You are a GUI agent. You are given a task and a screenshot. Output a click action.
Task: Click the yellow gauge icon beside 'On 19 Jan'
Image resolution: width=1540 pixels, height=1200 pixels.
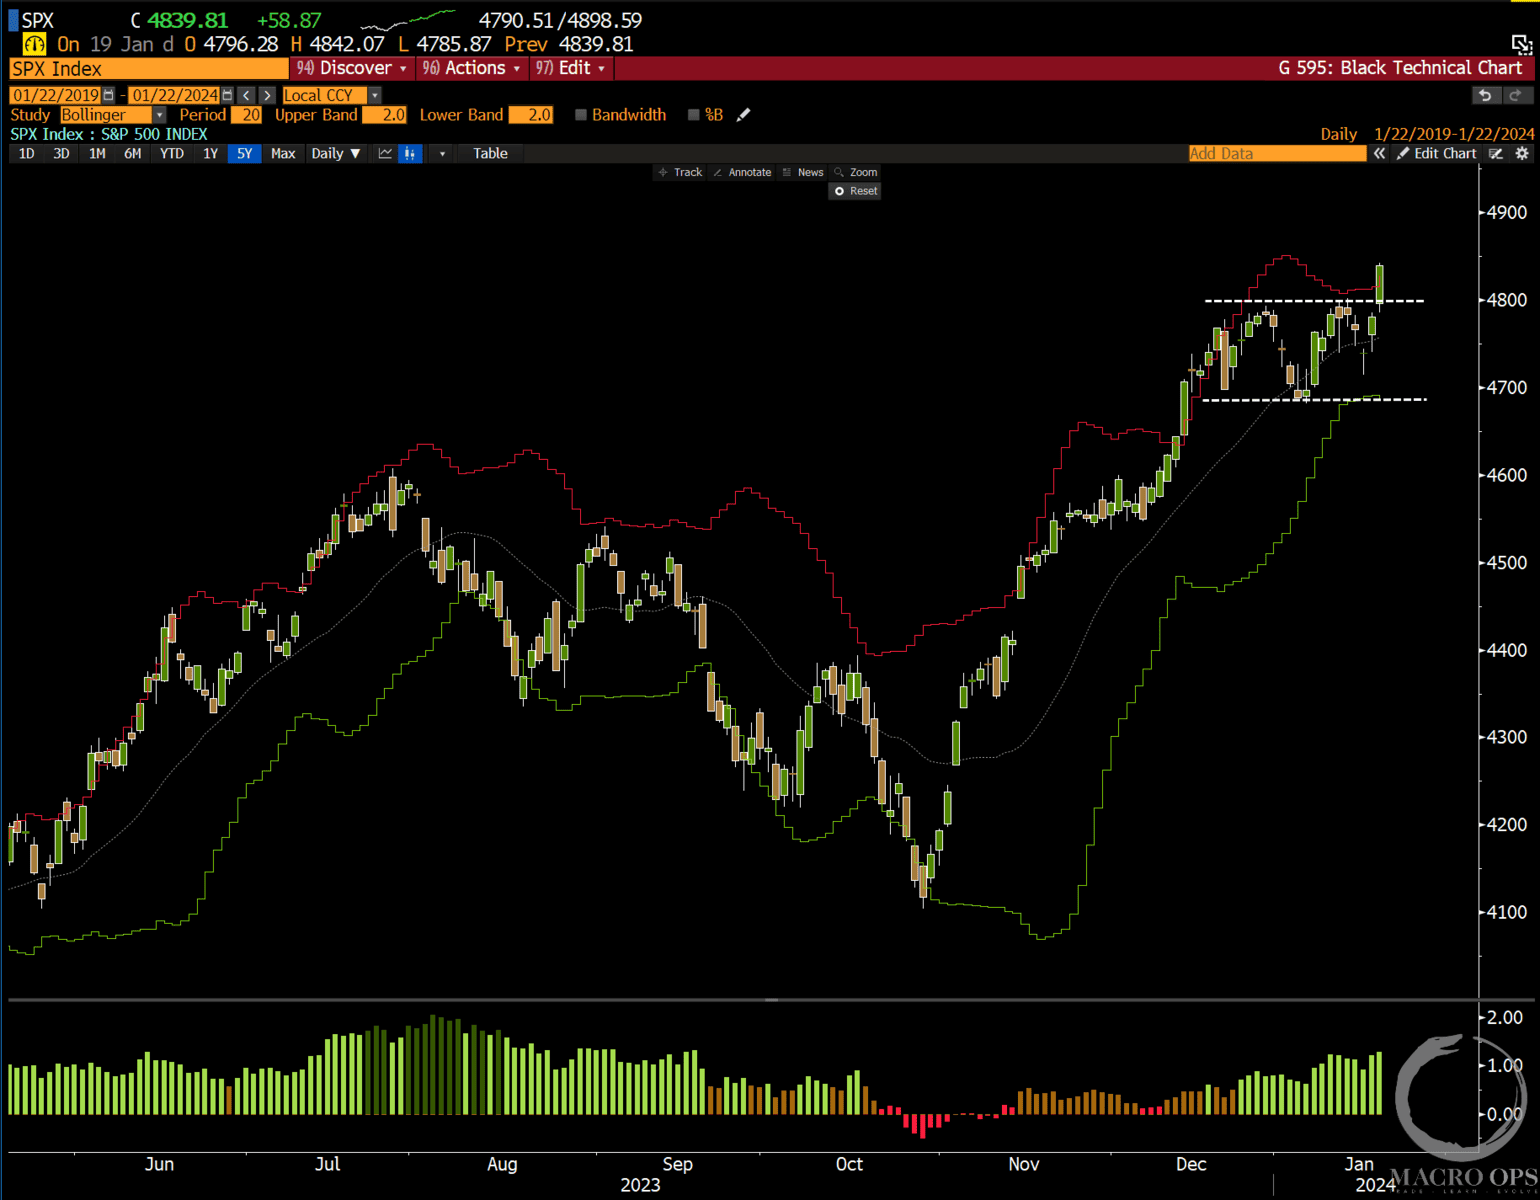[x=34, y=44]
